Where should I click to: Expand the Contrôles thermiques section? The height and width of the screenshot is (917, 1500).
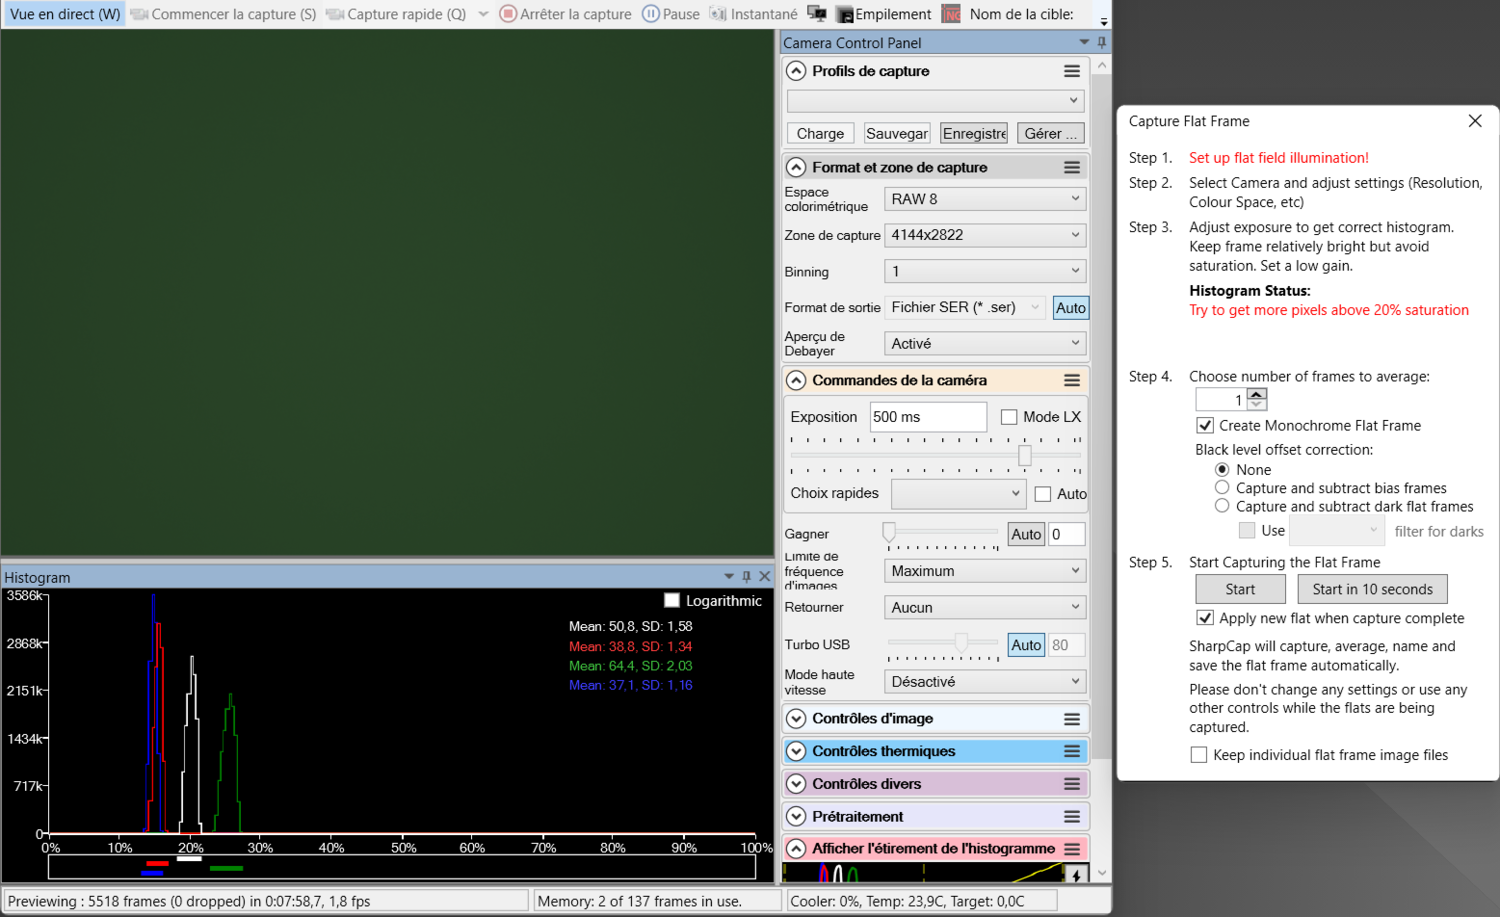coord(796,751)
